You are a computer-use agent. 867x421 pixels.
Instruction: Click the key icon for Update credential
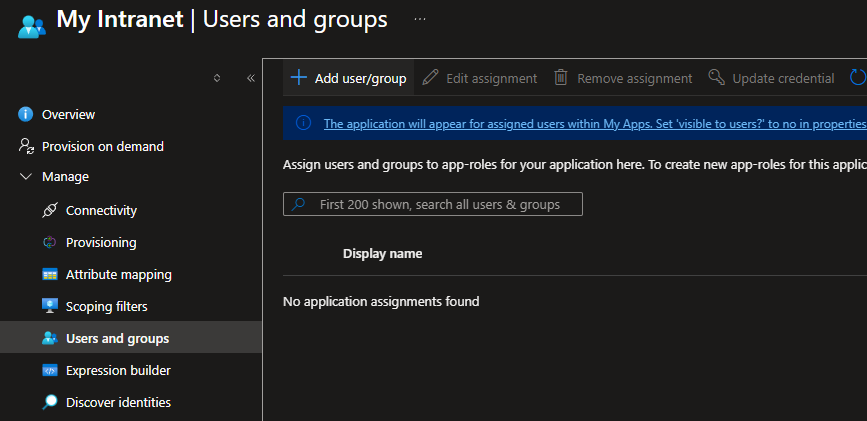click(717, 77)
